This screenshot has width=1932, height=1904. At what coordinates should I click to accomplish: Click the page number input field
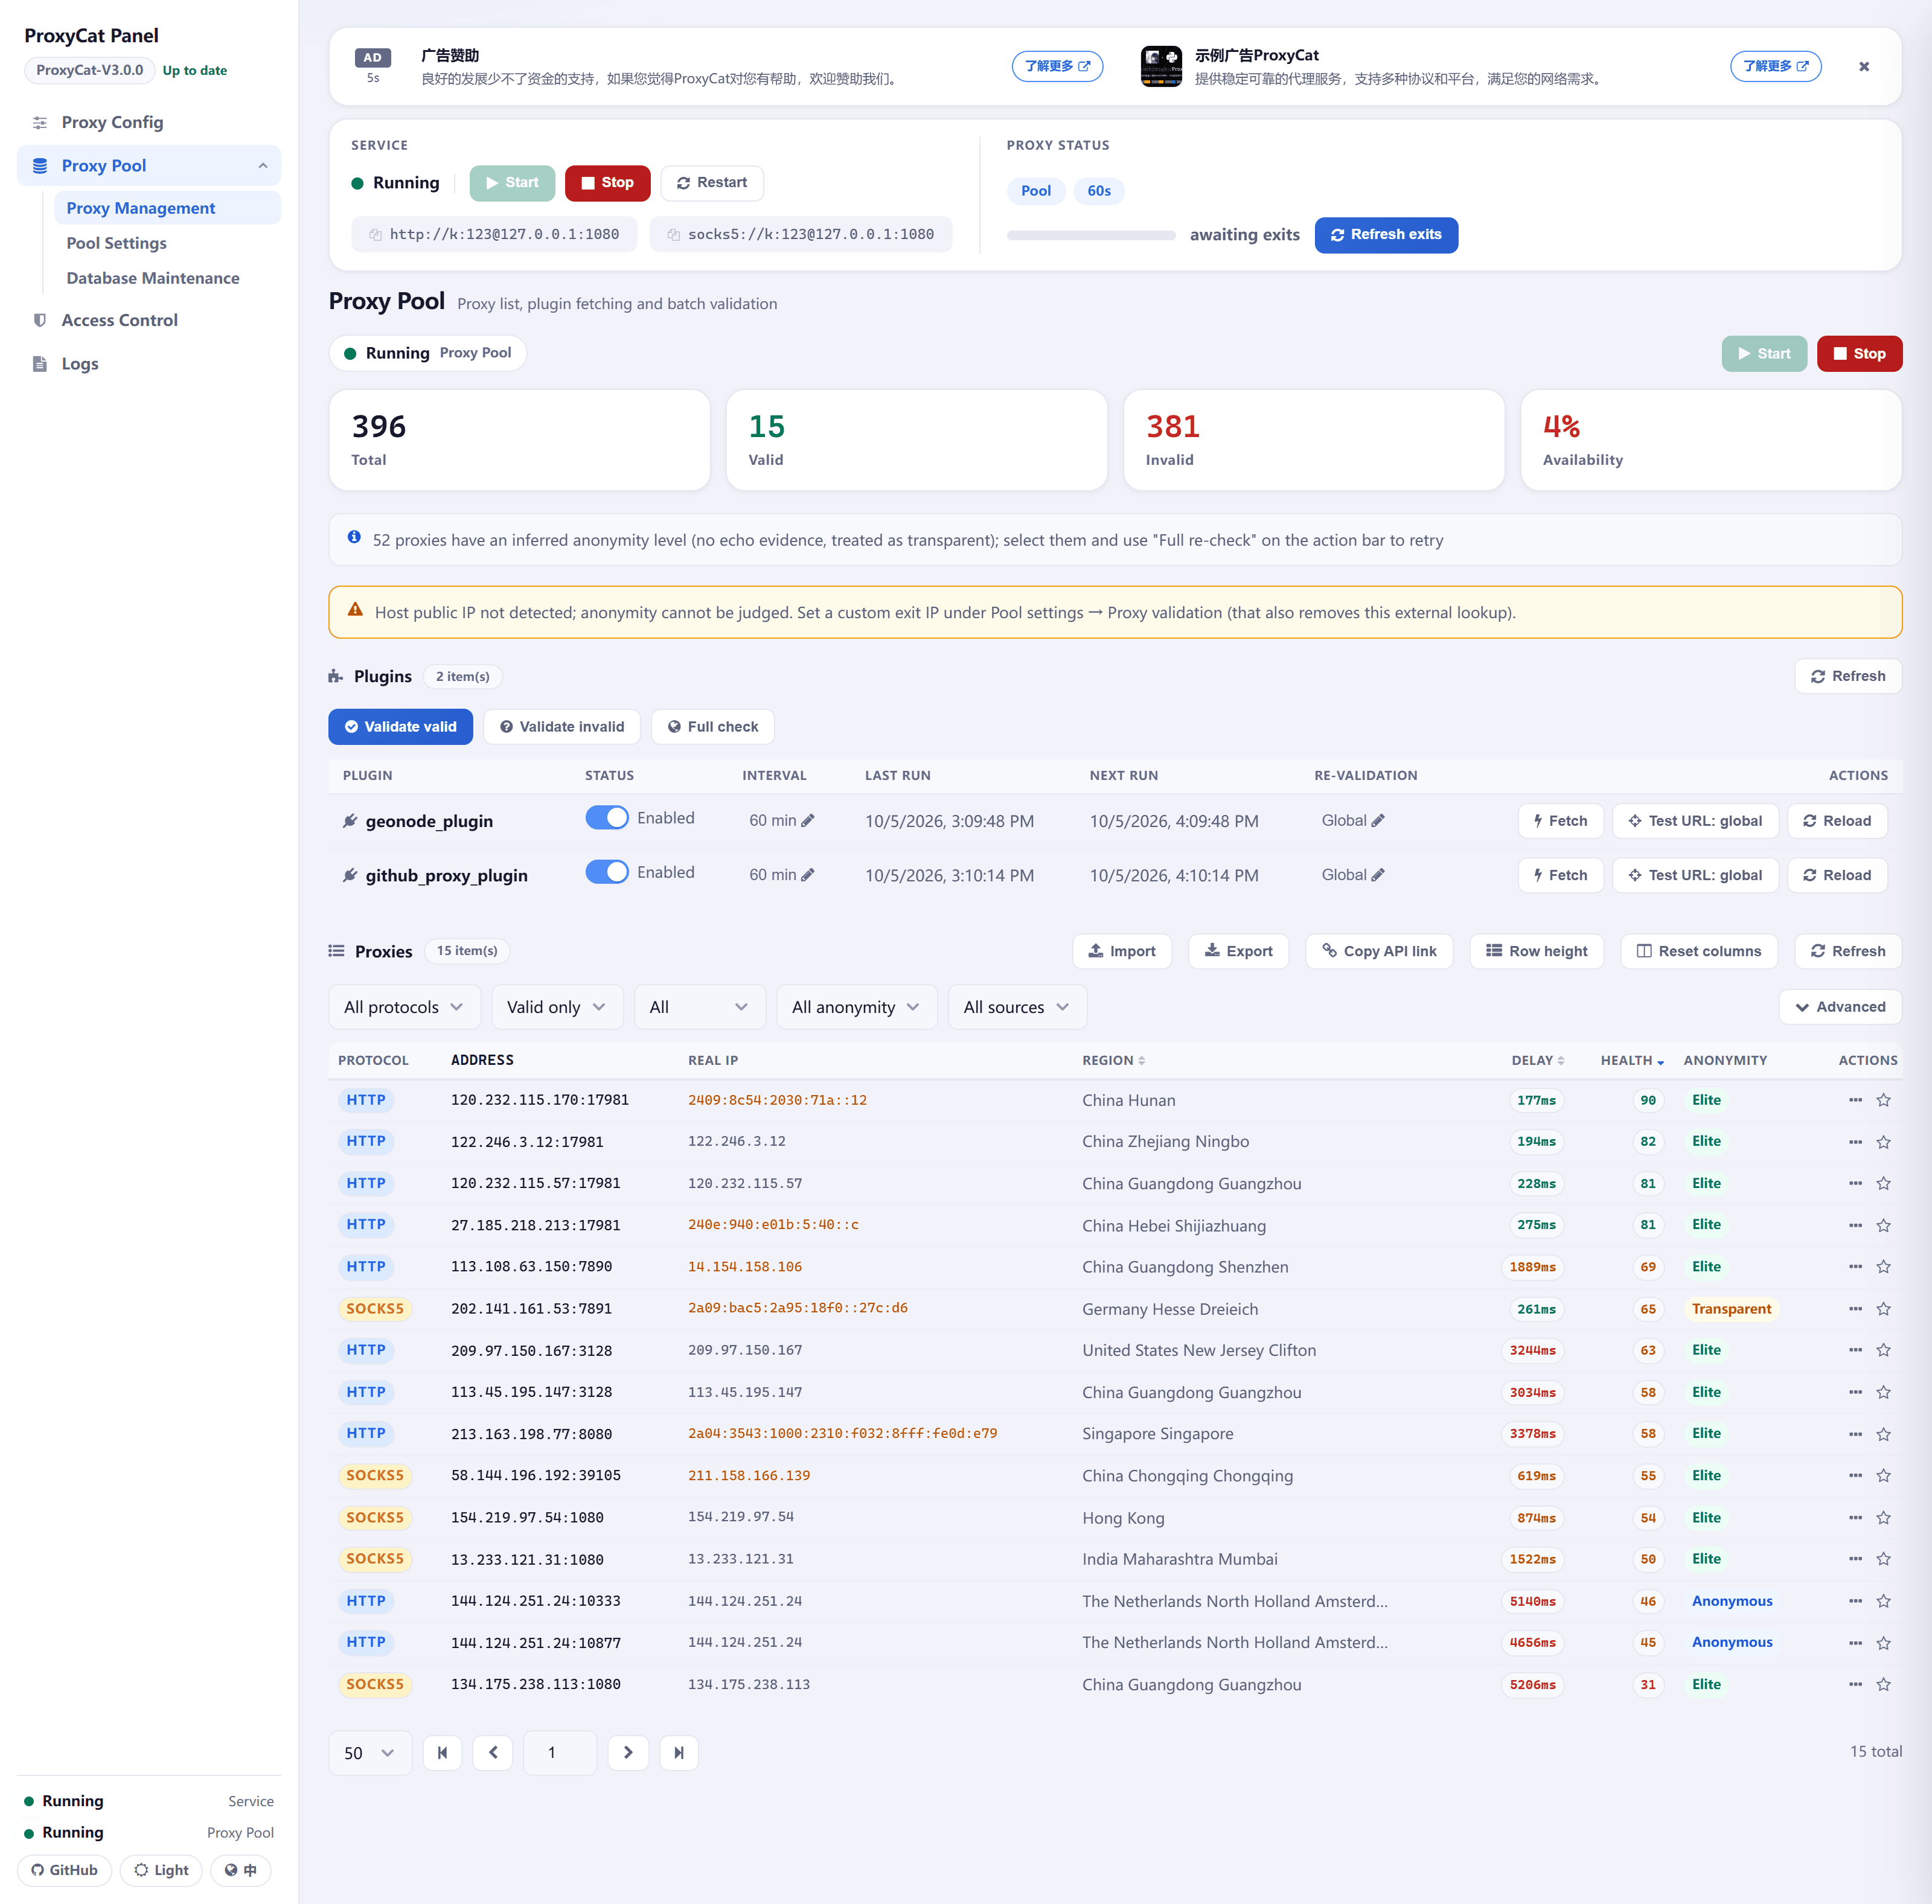[x=559, y=1753]
